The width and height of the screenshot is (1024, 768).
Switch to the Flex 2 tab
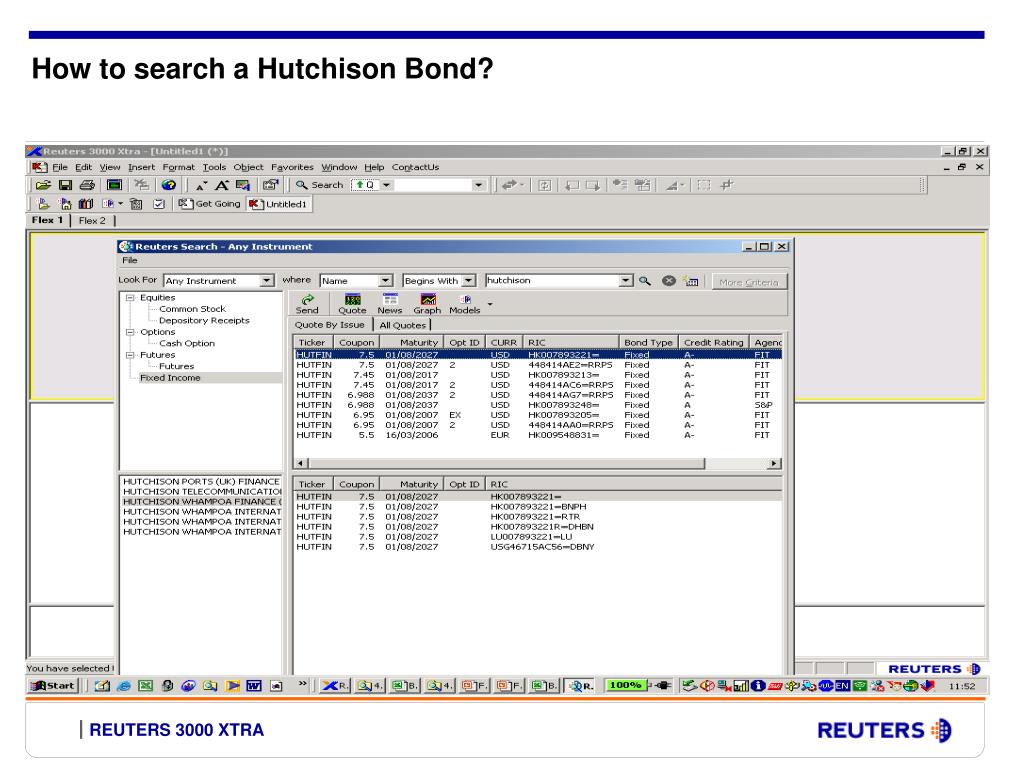click(x=92, y=221)
